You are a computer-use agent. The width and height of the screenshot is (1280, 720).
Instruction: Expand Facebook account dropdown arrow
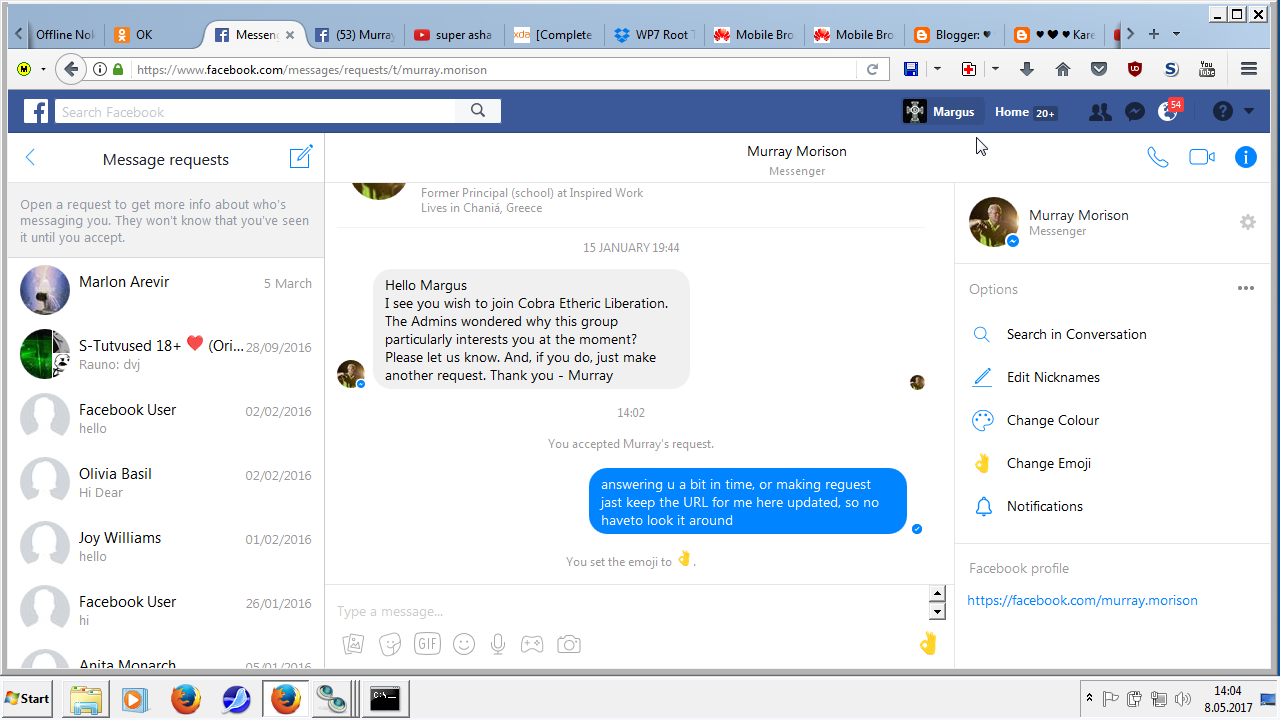[x=1249, y=112]
